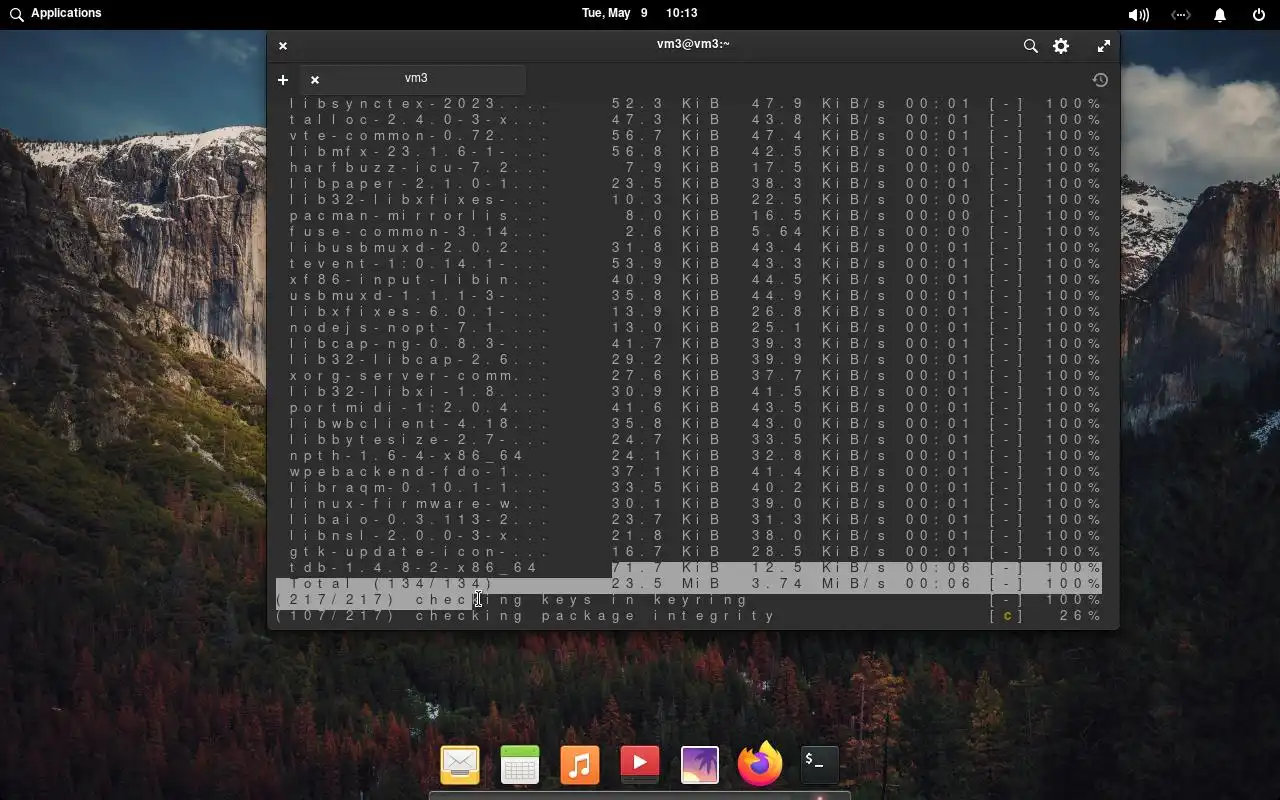This screenshot has height=800, width=1280.
Task: Click the 23.5 MiB total size
Action: (x=666, y=584)
